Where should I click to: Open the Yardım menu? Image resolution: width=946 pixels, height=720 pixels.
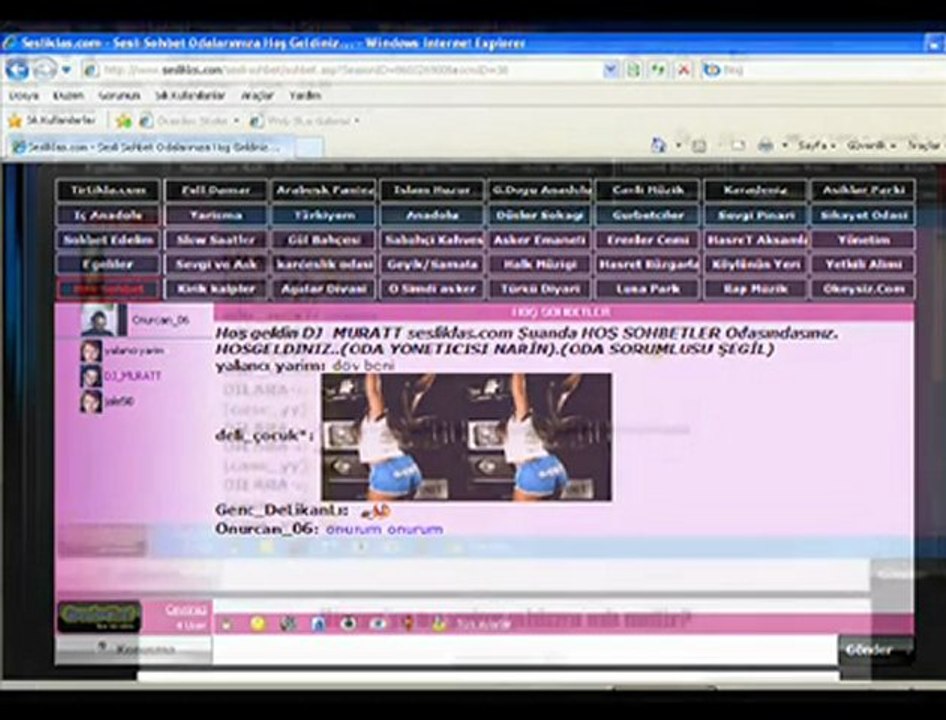click(x=305, y=95)
